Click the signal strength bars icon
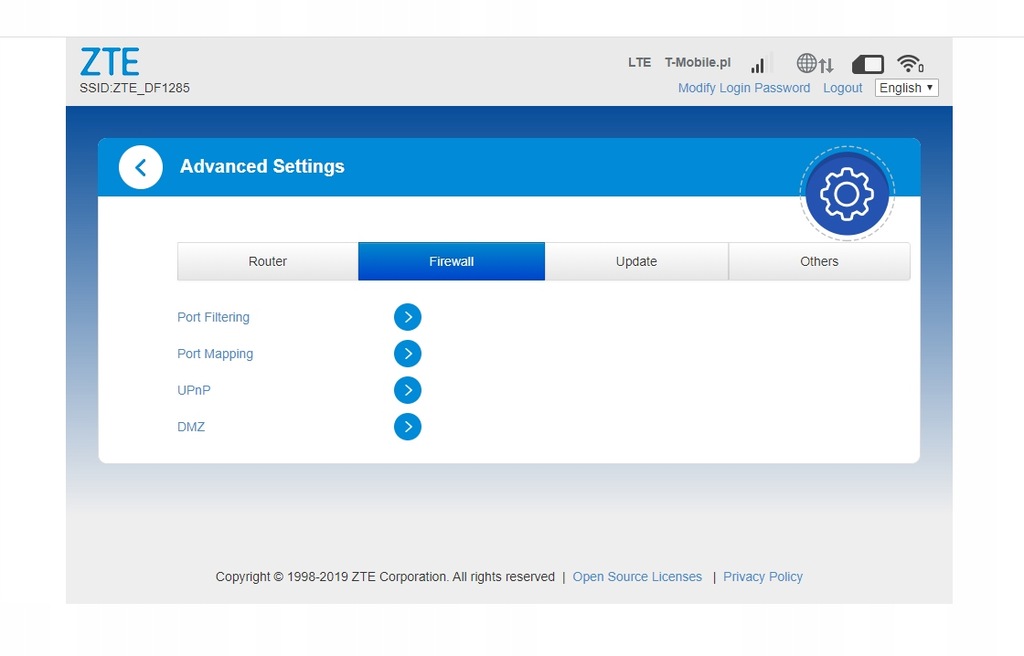 coord(758,64)
